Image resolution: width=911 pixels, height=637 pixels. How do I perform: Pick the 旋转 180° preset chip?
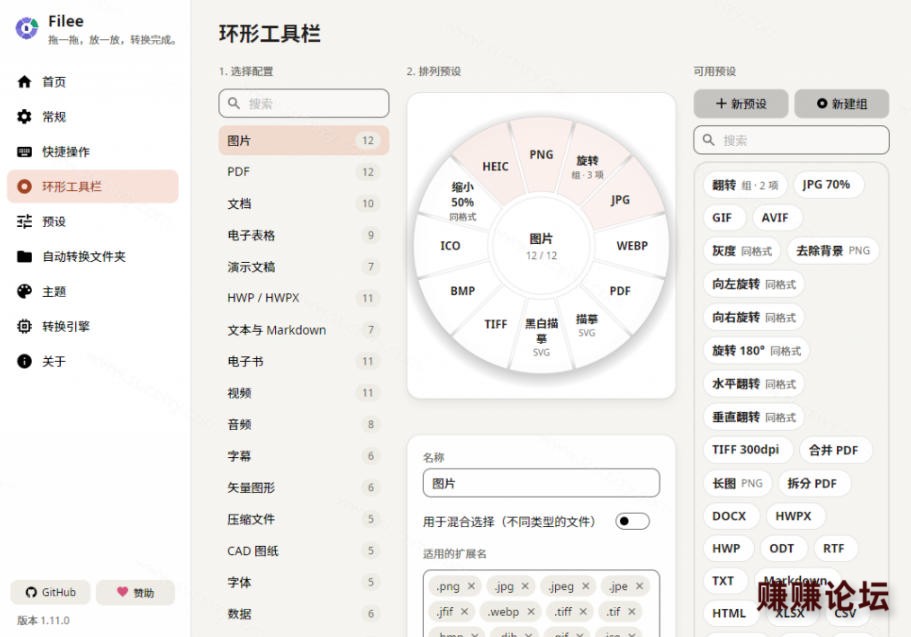tap(756, 351)
